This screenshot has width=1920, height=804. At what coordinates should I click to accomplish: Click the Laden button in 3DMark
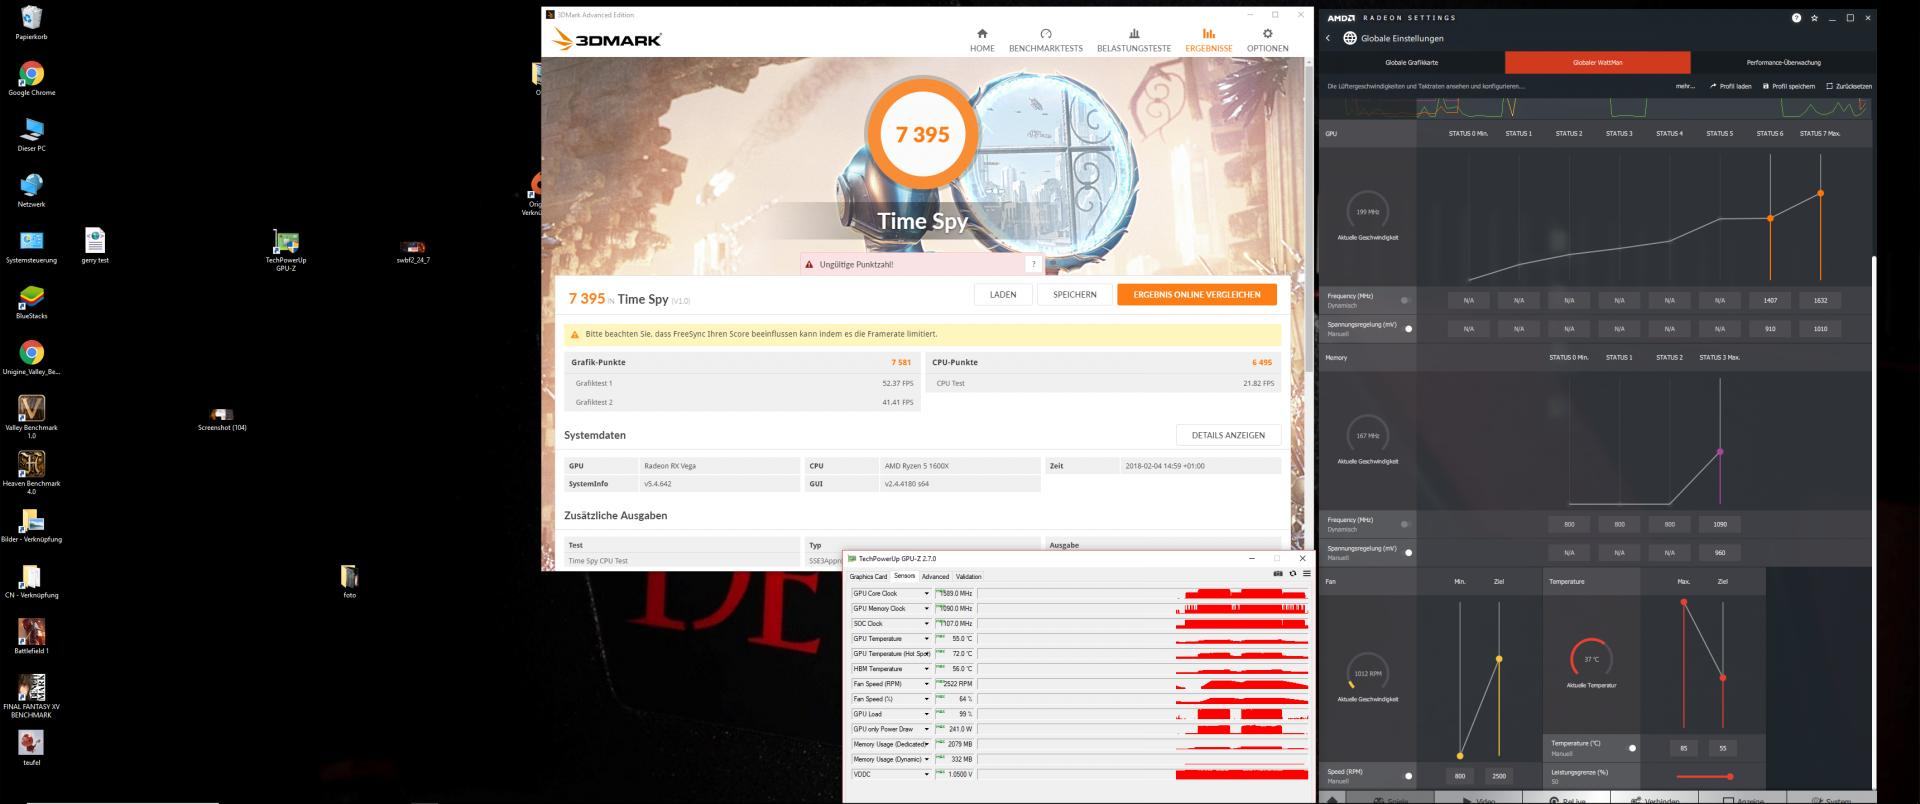[1003, 295]
